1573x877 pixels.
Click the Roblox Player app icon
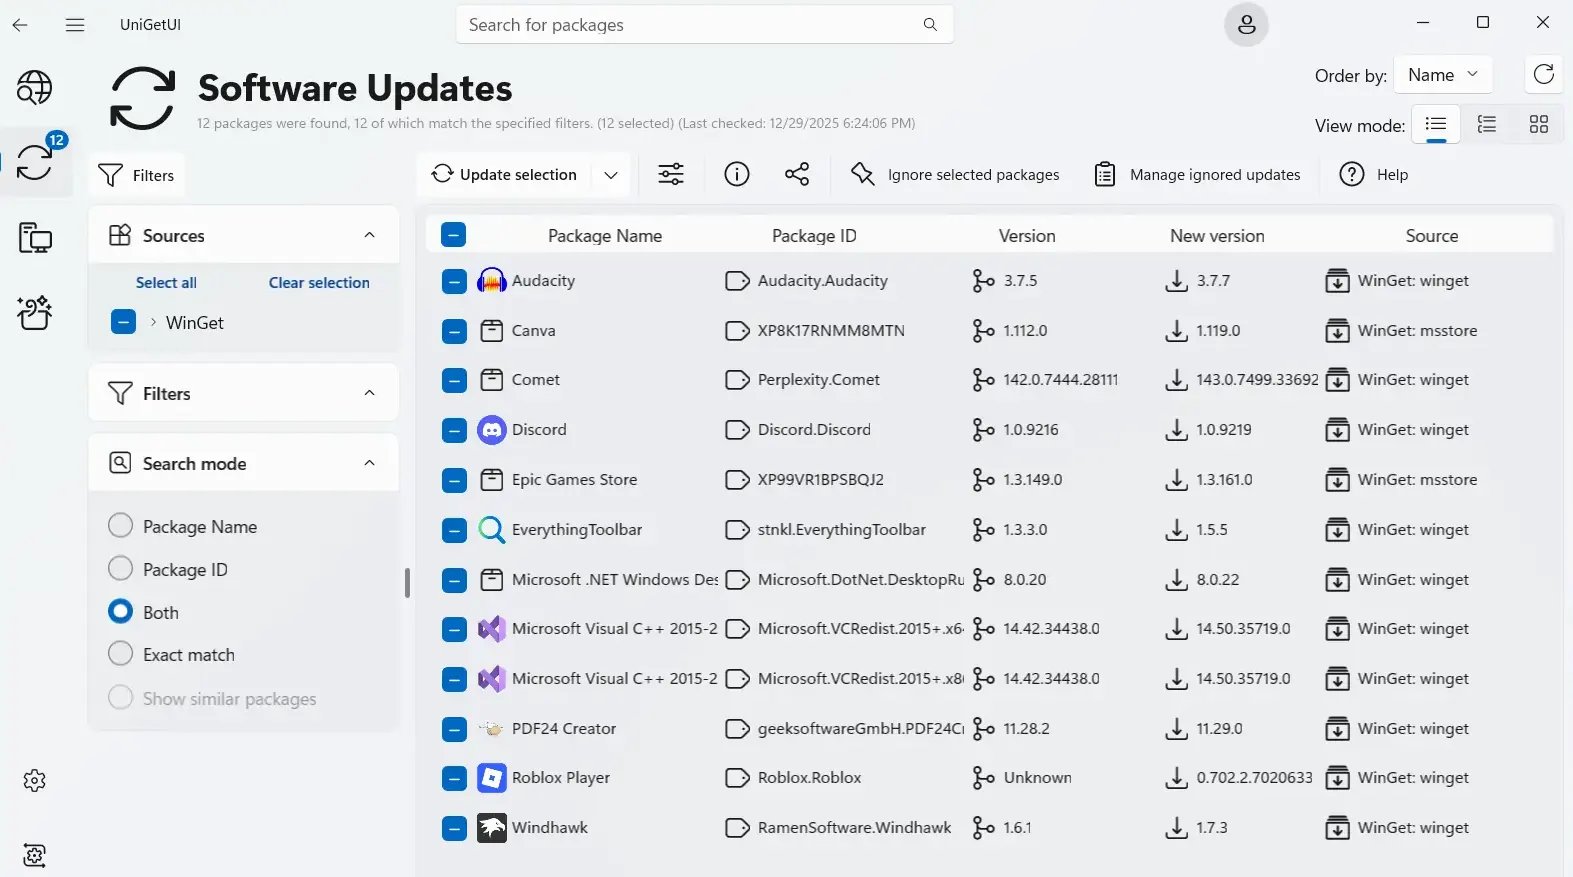coord(491,778)
